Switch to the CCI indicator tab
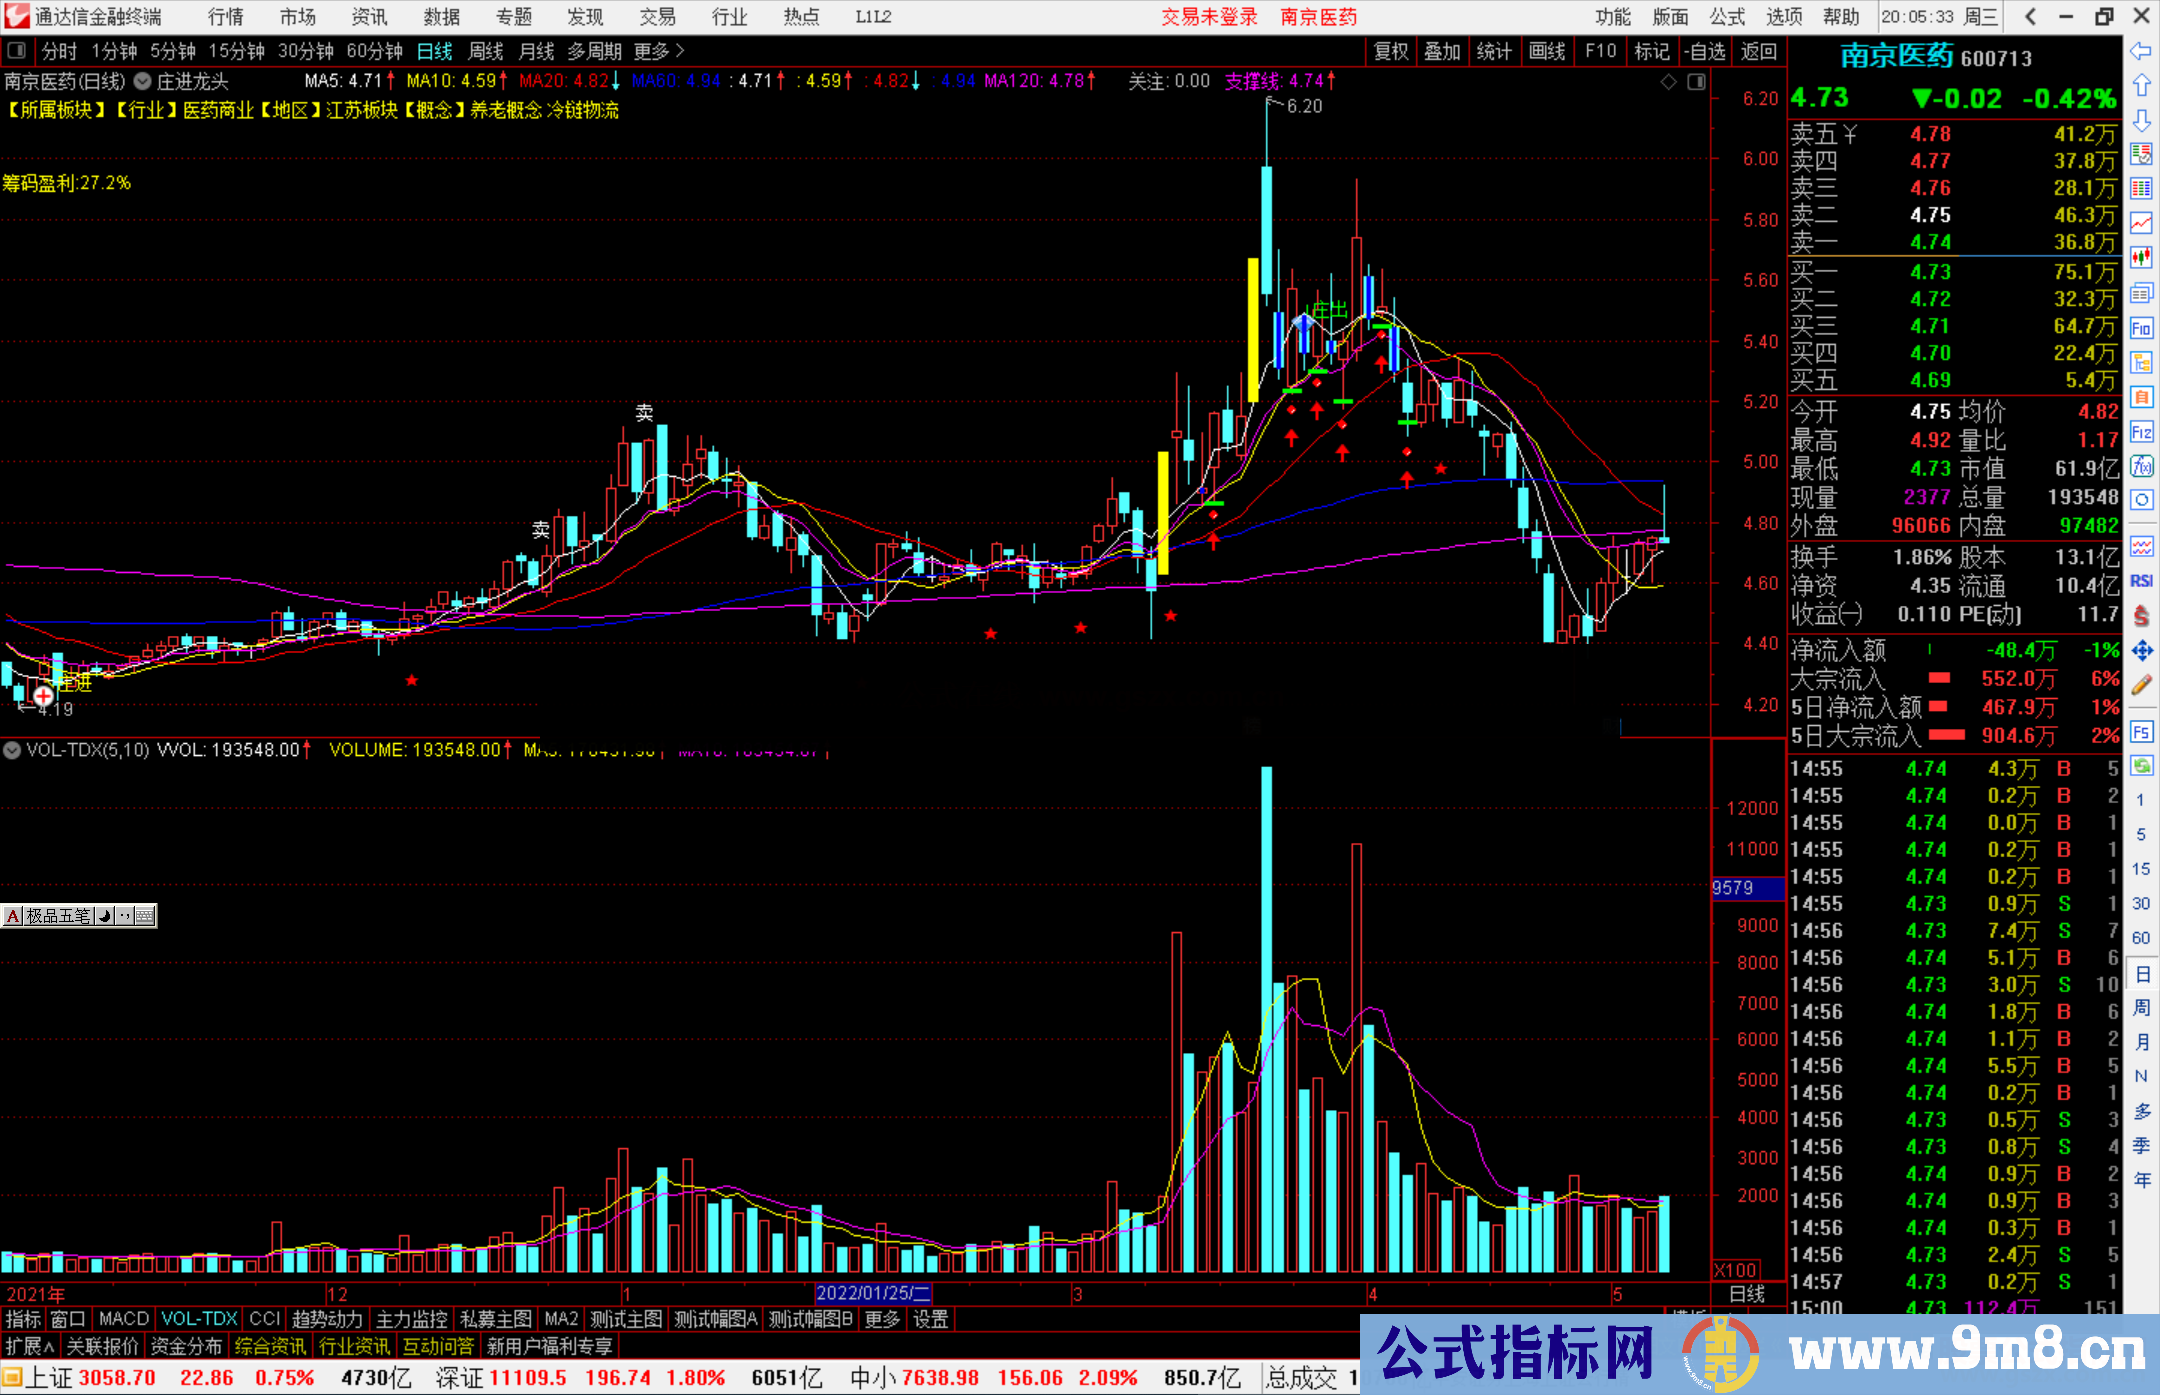 [265, 1319]
